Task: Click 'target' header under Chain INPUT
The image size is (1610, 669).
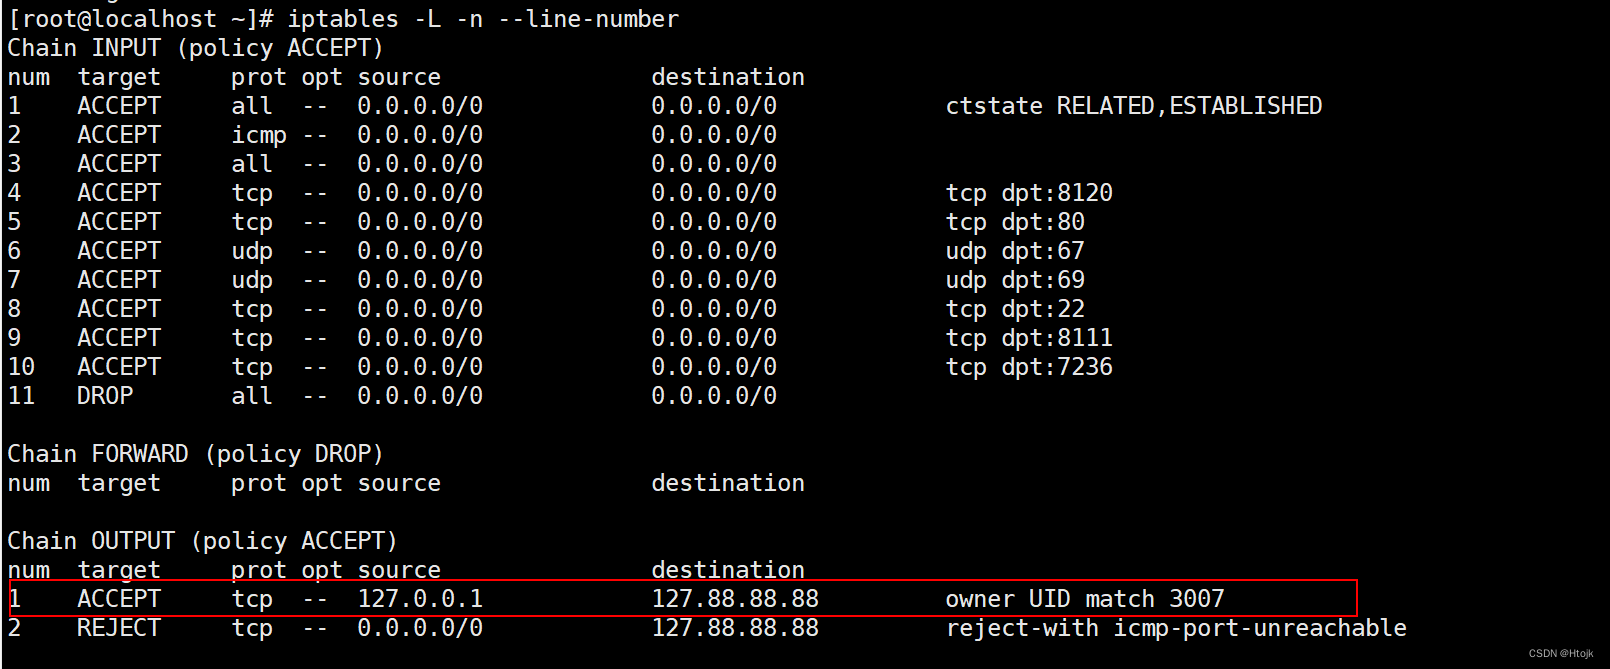Action: (x=119, y=77)
